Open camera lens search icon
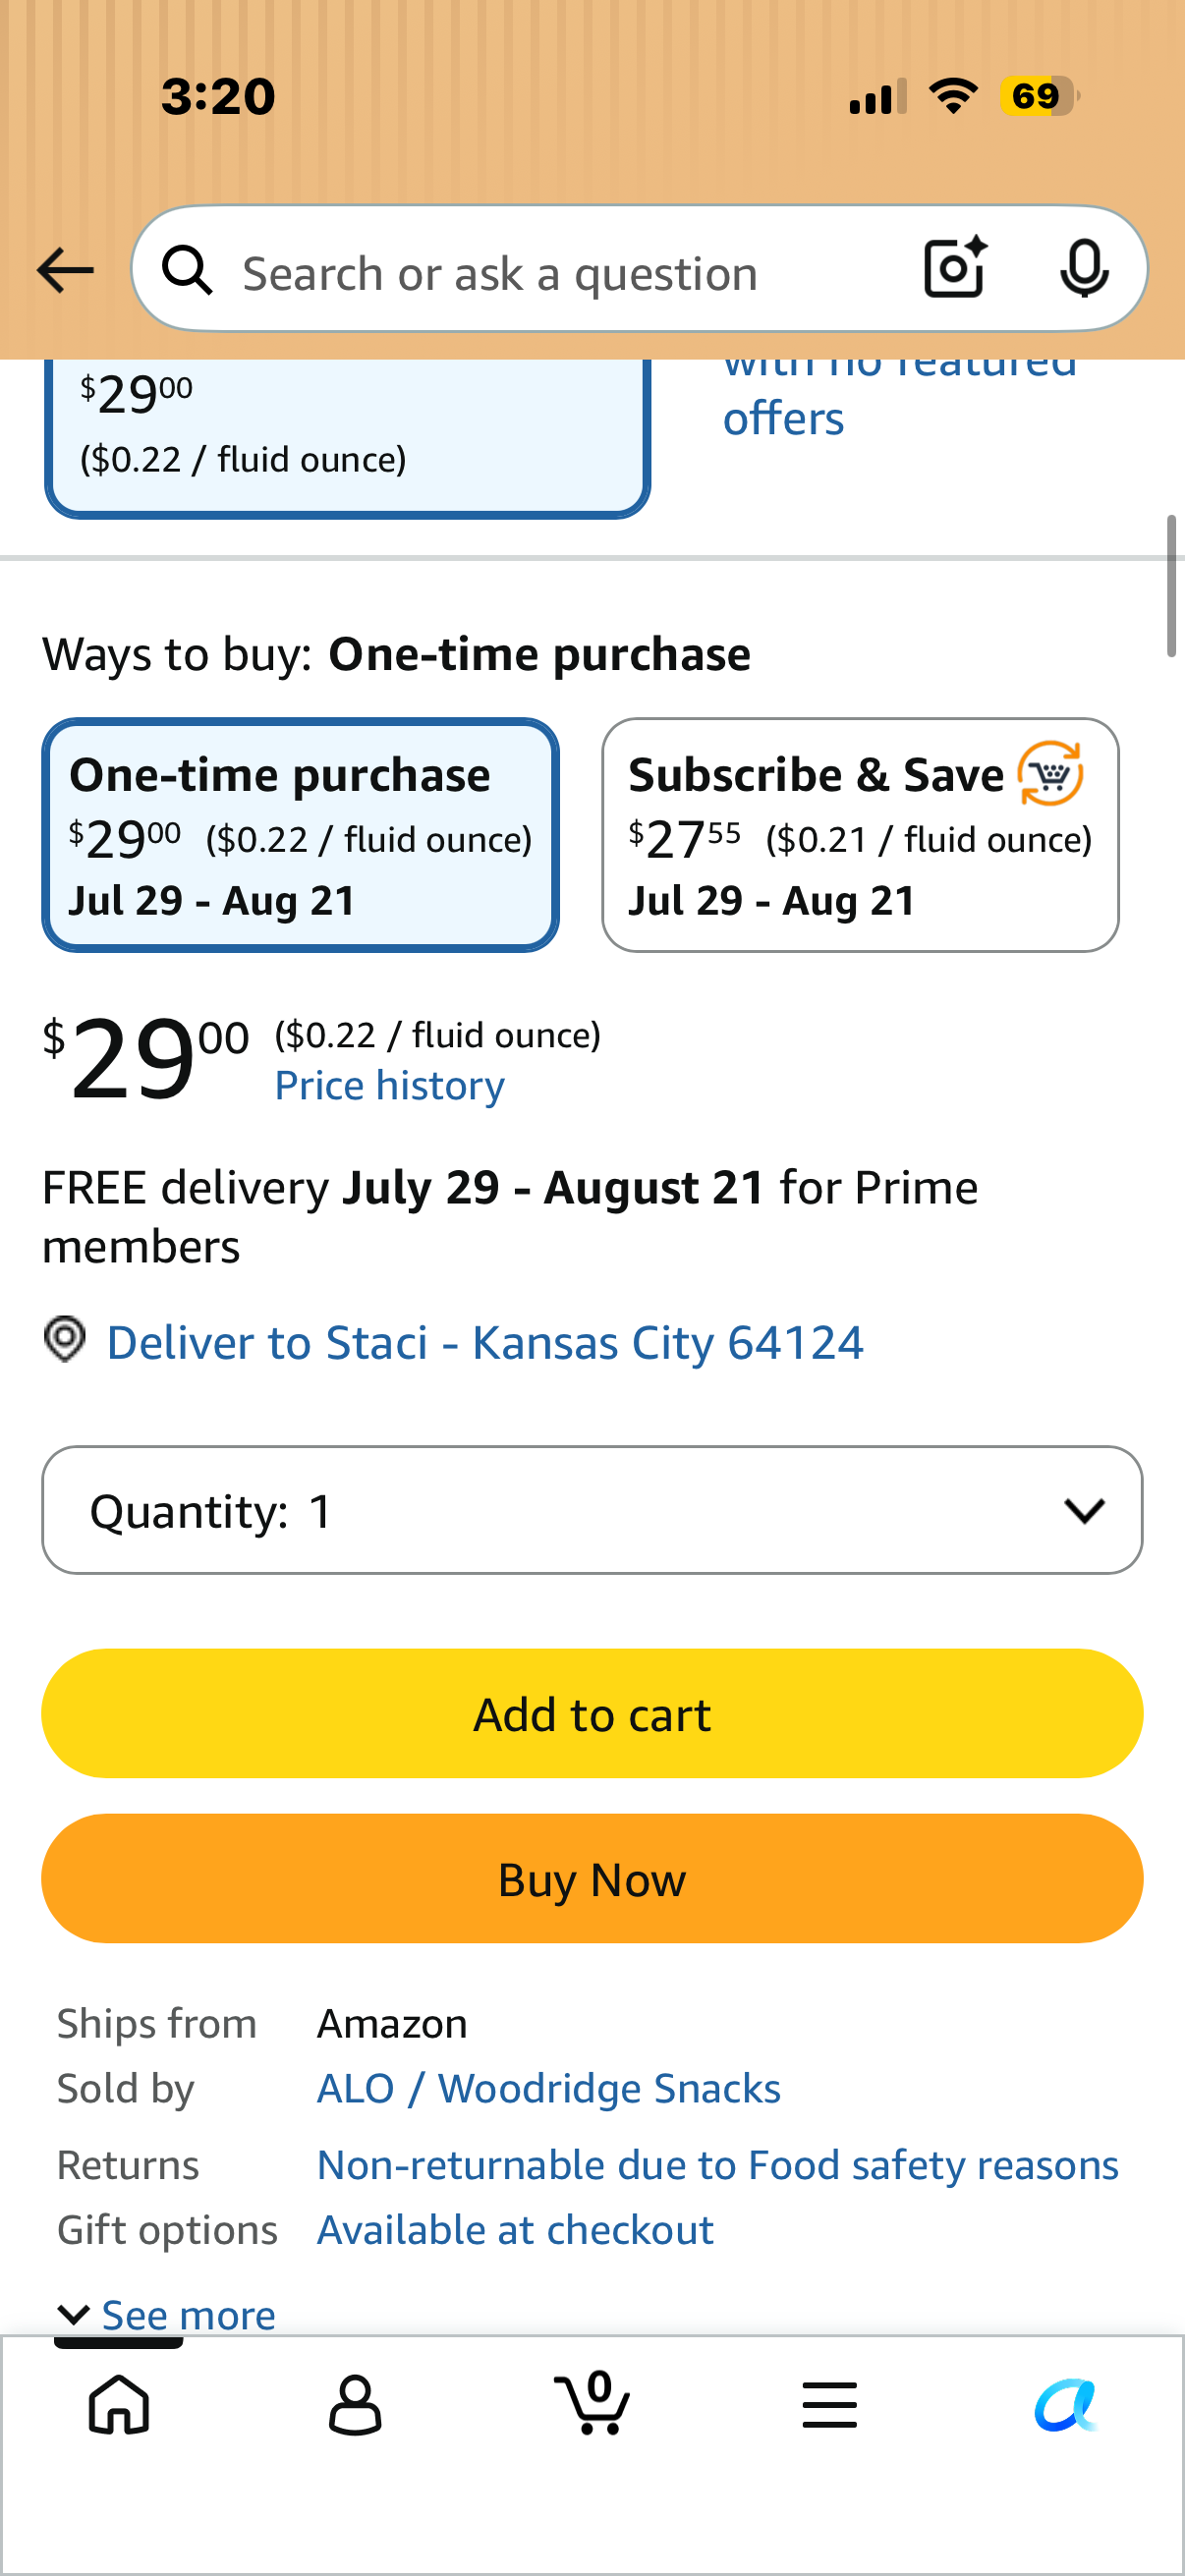 coord(955,268)
